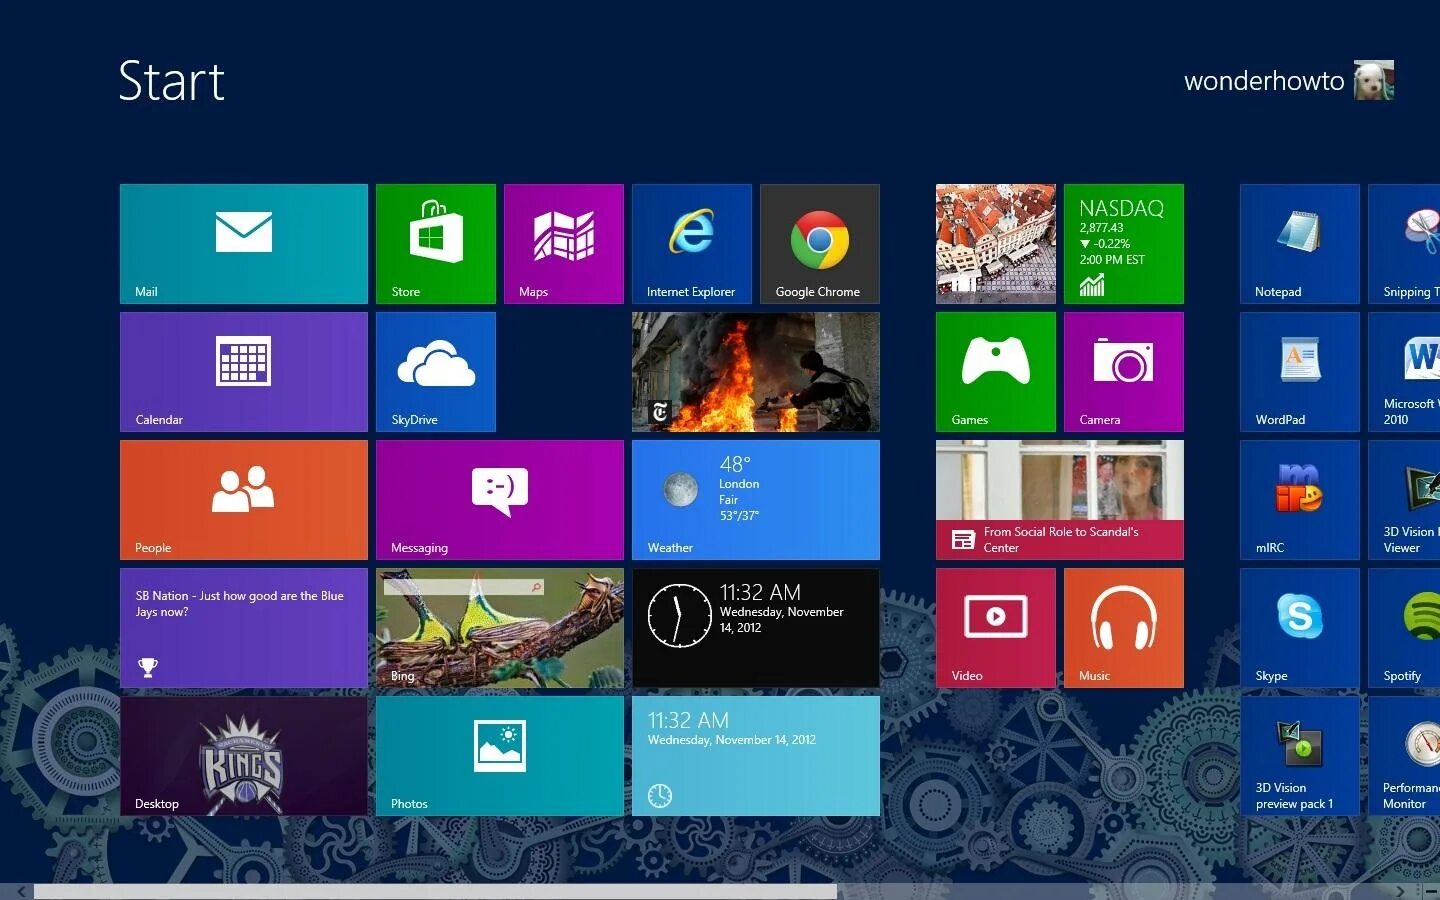Open the NASDAQ finance tile
The height and width of the screenshot is (900, 1440).
tap(1124, 244)
